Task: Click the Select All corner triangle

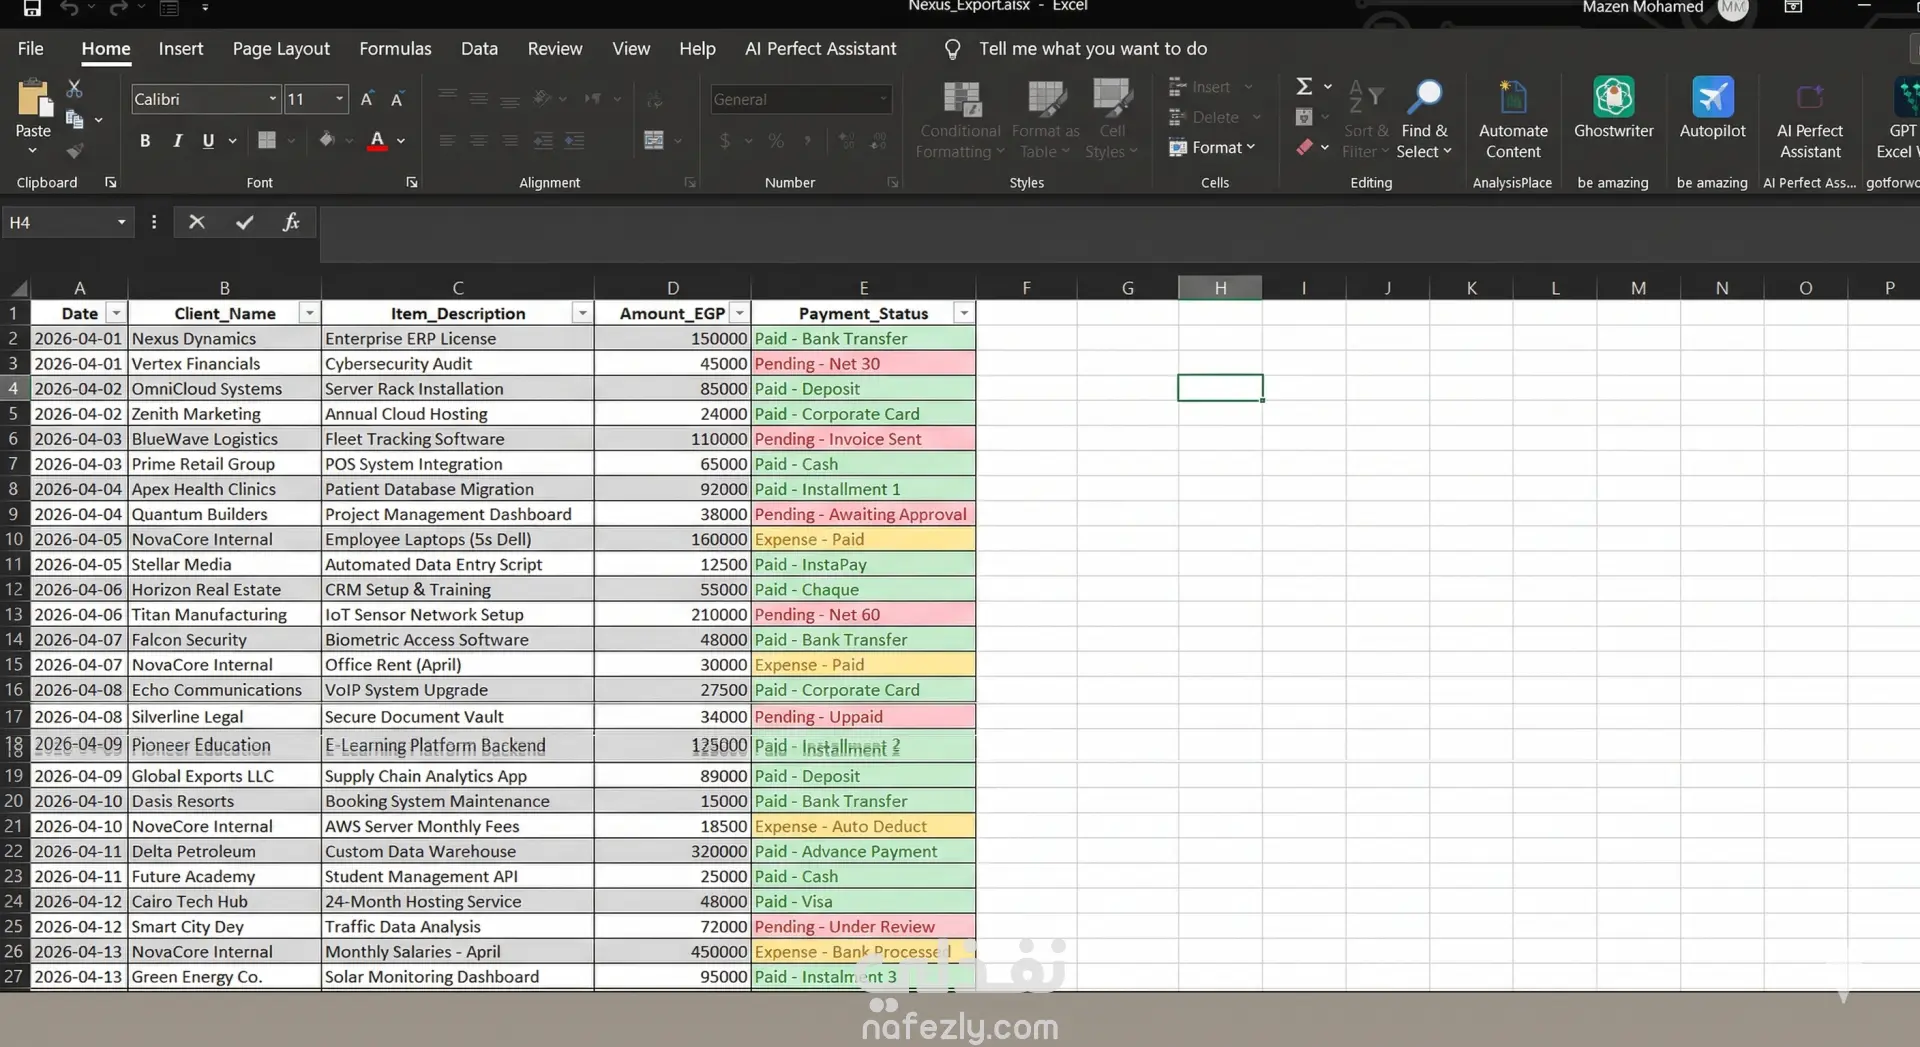Action: [x=16, y=288]
